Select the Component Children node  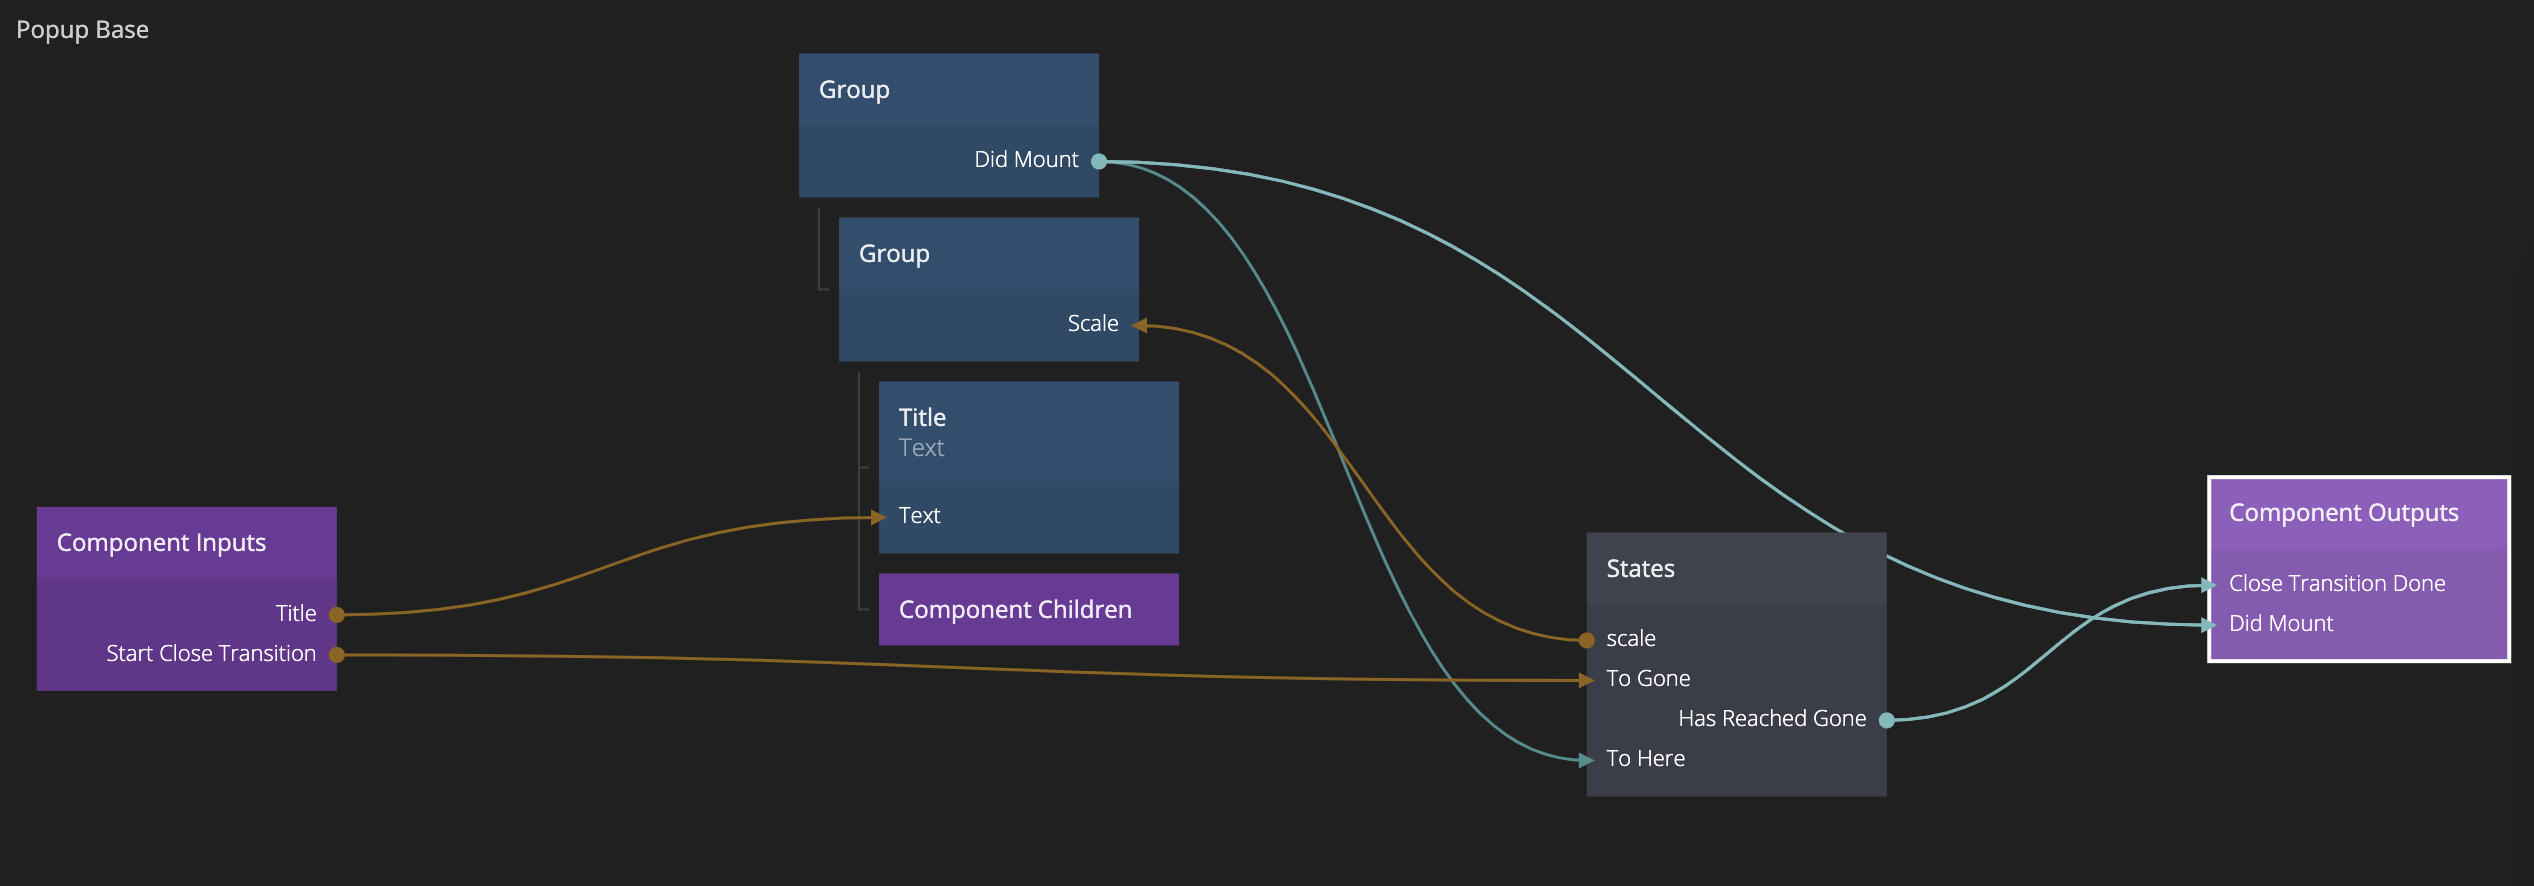pyautogui.click(x=1028, y=610)
